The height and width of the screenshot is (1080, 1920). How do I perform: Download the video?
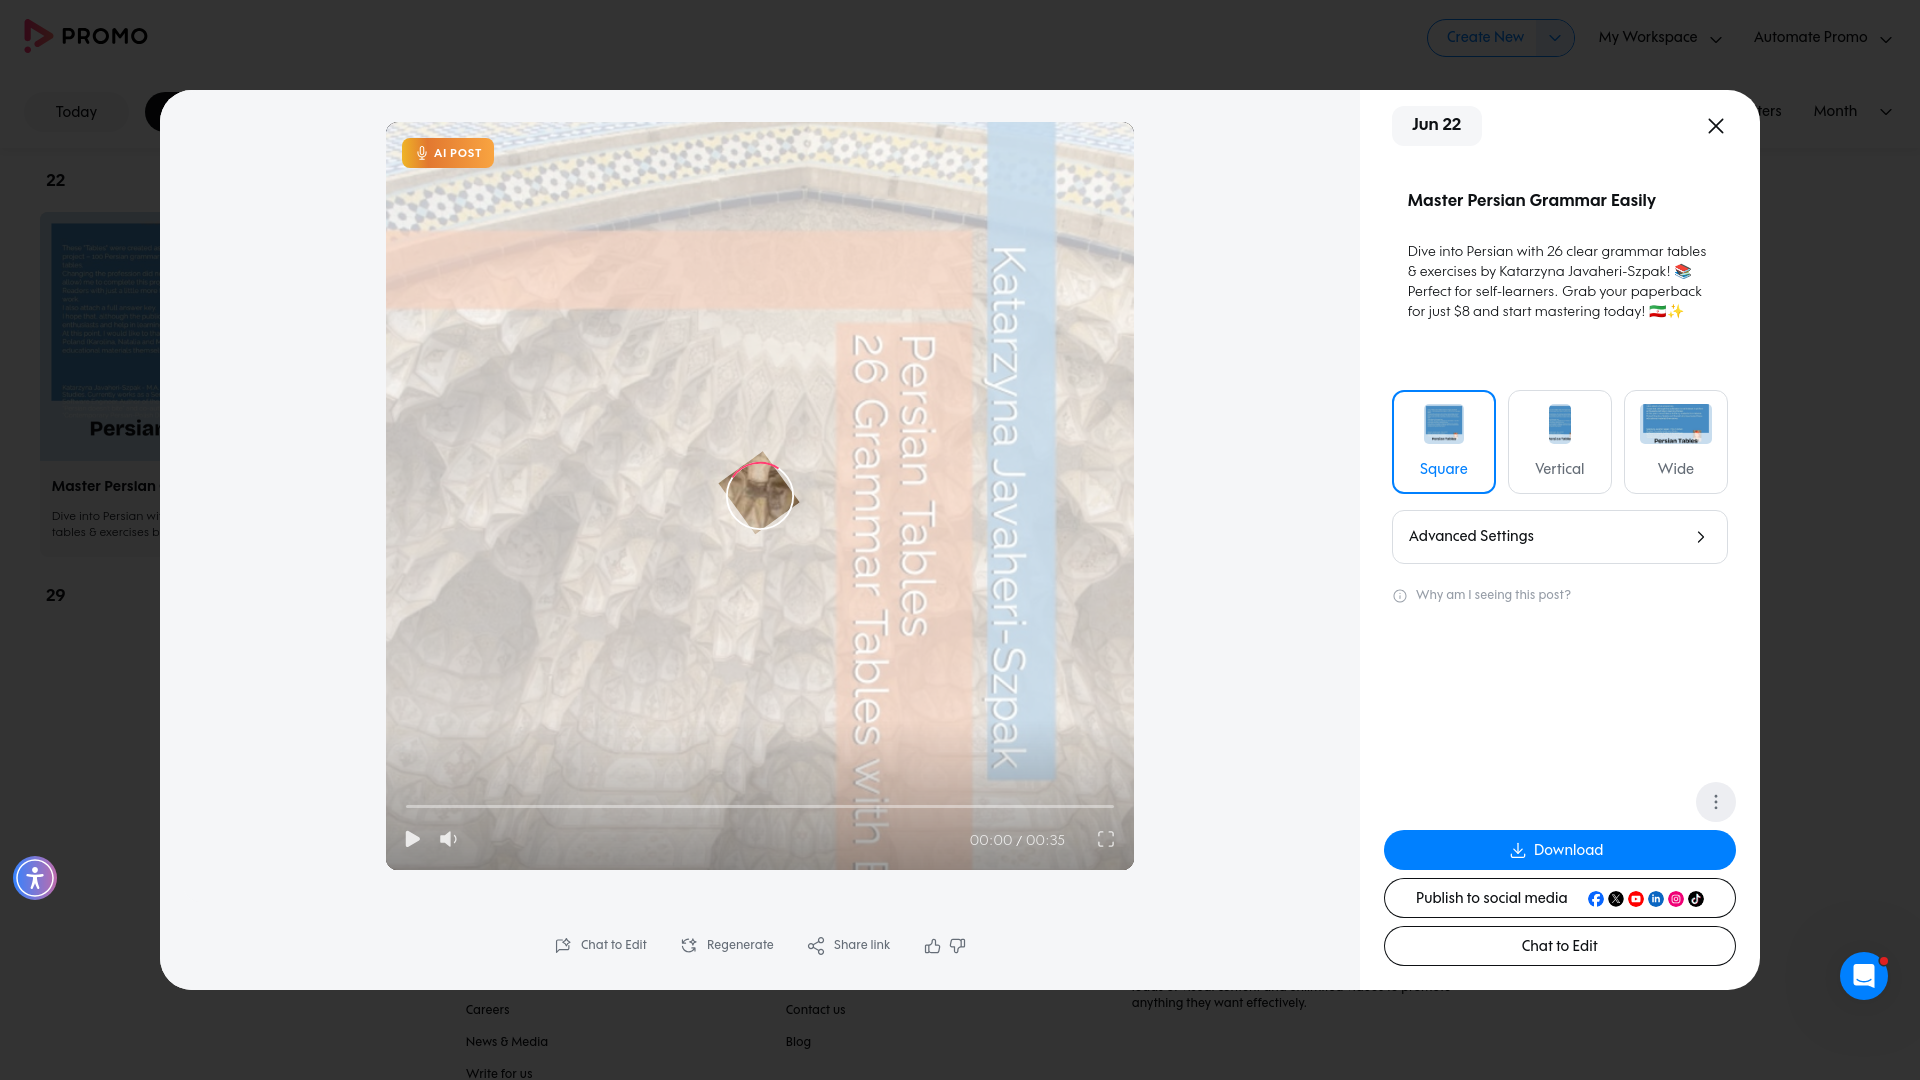(x=1559, y=850)
